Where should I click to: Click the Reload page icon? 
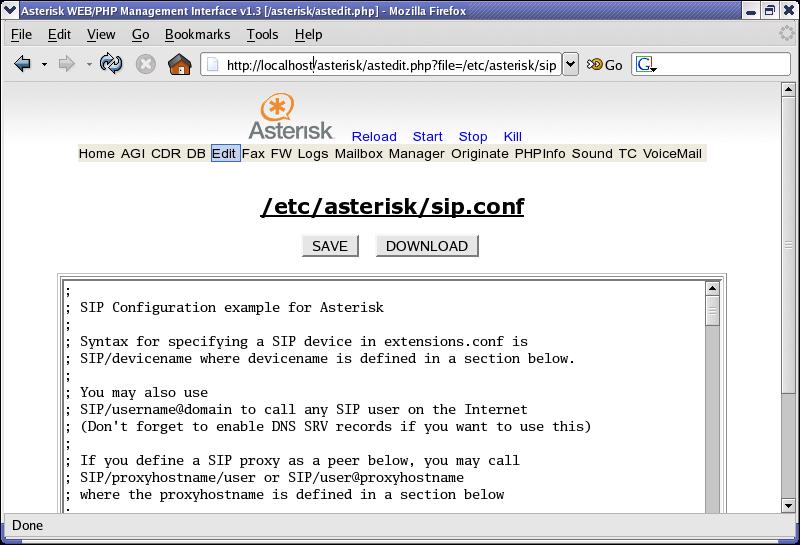111,64
